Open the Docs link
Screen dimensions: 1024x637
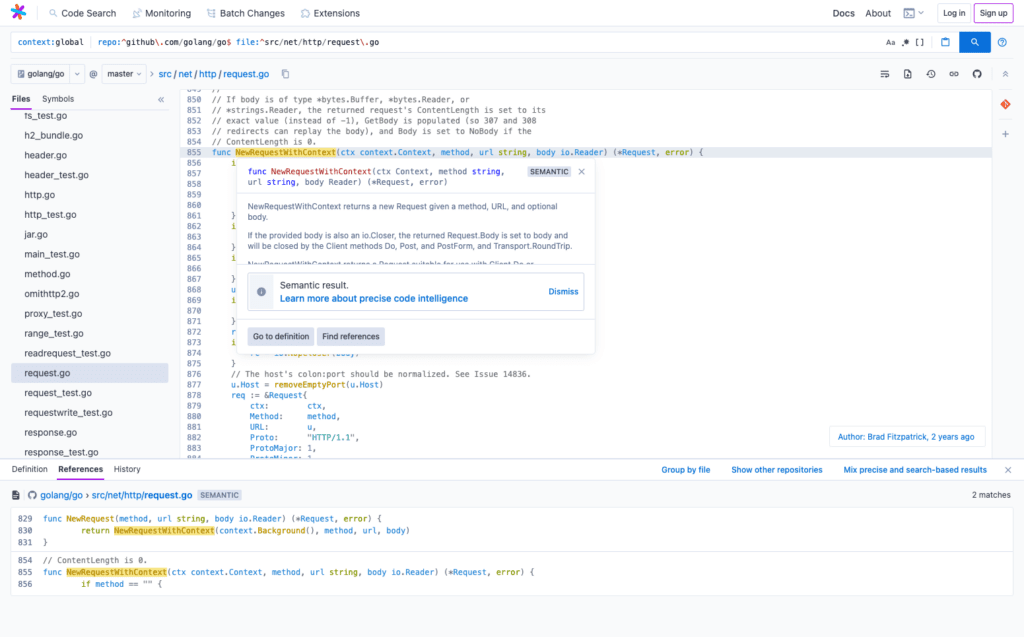tap(843, 13)
